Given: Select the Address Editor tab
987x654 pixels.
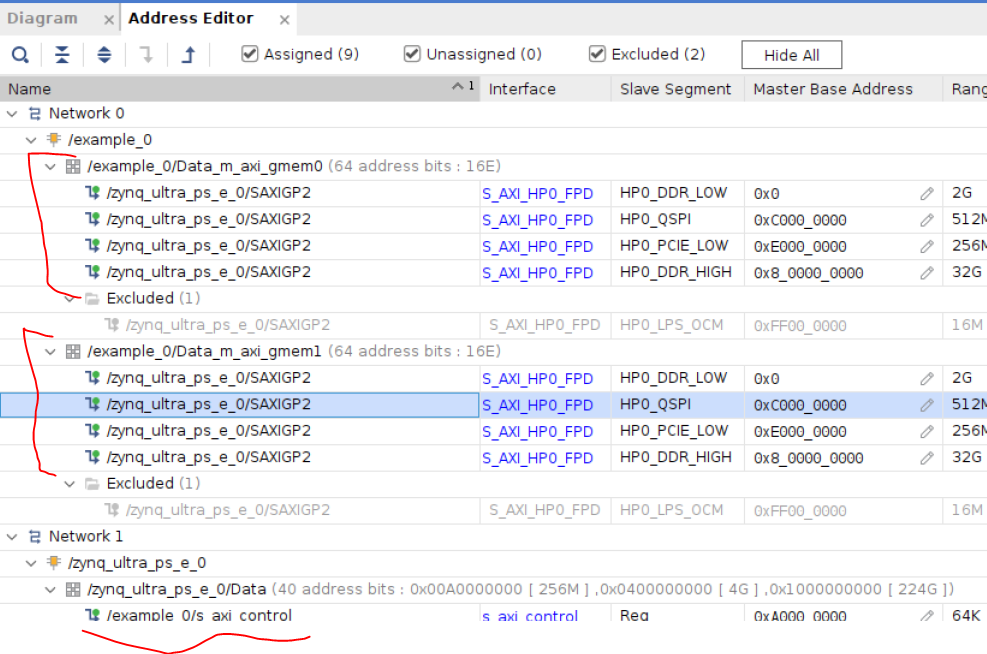Looking at the screenshot, I should (191, 18).
